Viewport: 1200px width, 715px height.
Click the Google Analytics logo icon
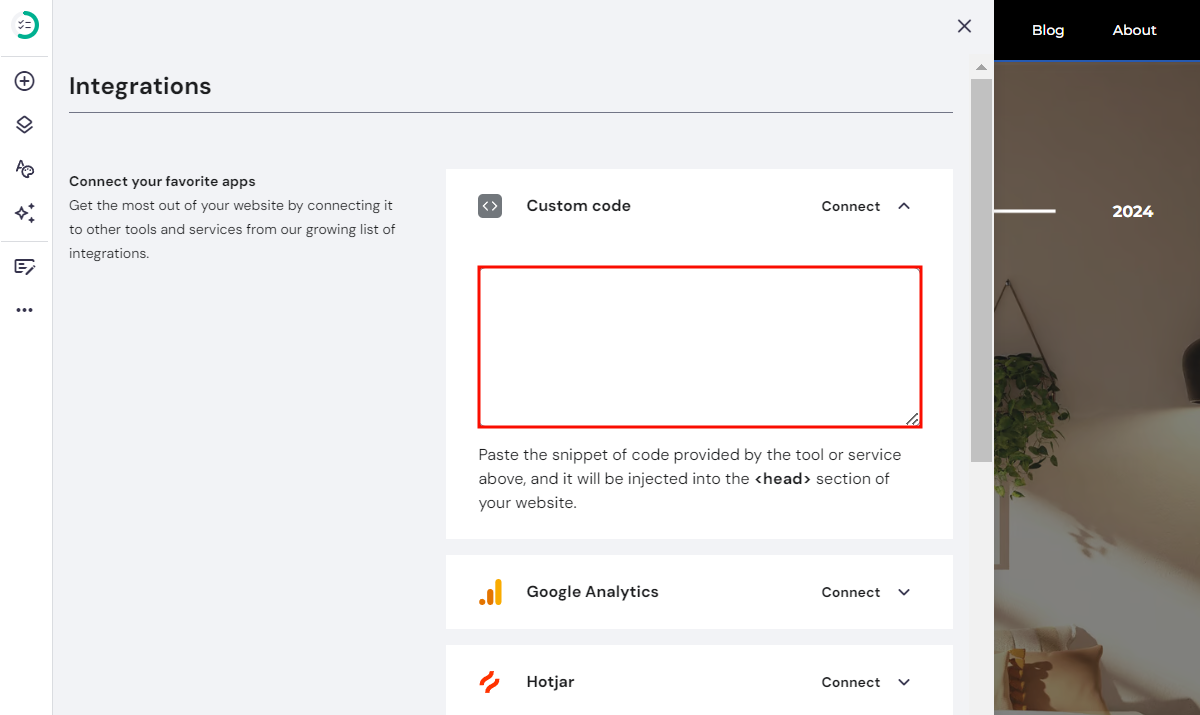[x=490, y=591]
